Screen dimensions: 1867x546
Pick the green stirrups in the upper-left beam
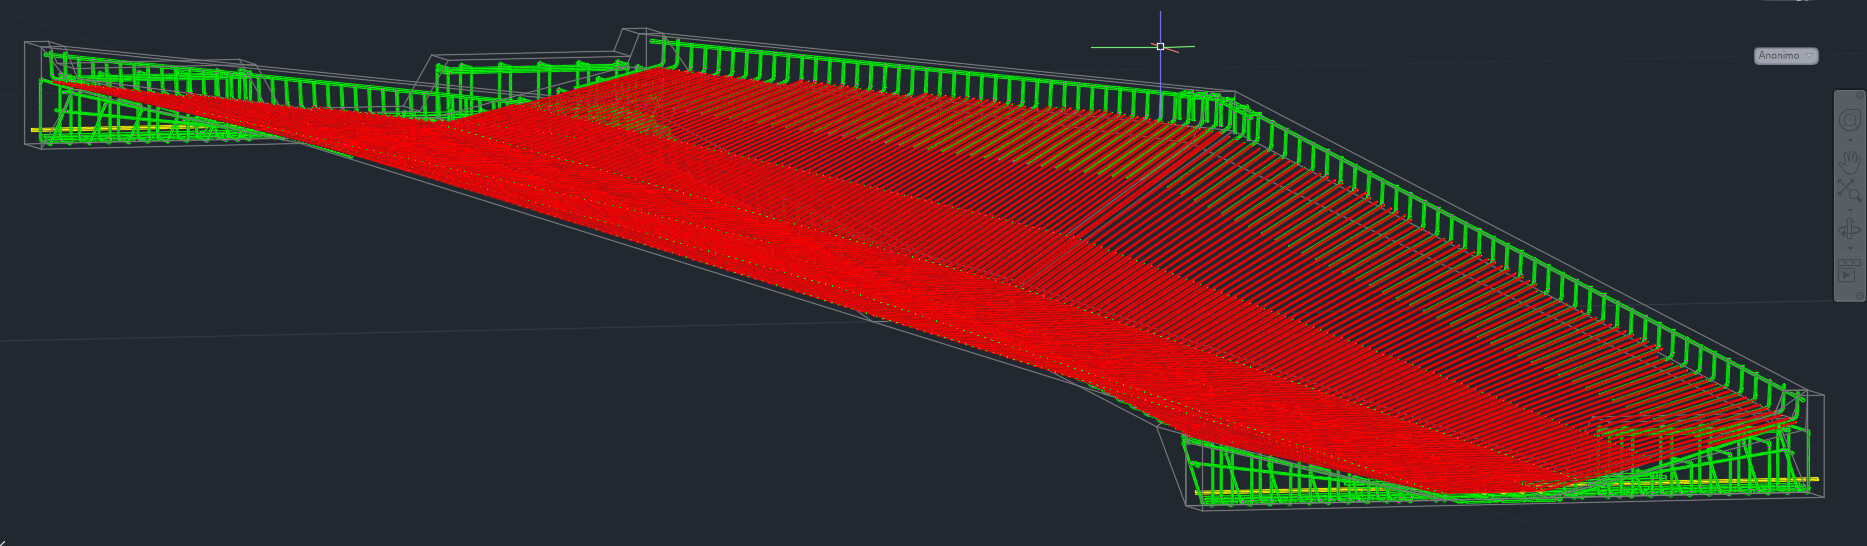tap(150, 78)
